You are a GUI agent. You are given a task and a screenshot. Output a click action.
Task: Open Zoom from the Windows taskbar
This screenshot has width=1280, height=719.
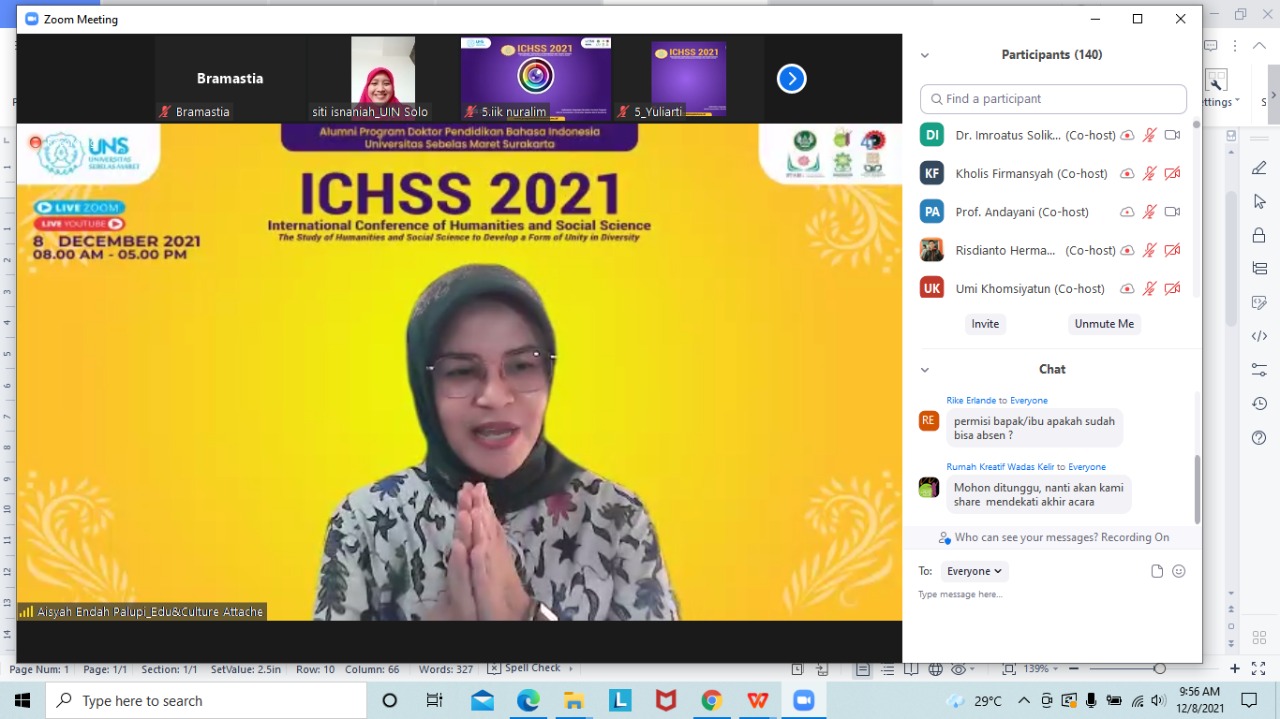(803, 701)
